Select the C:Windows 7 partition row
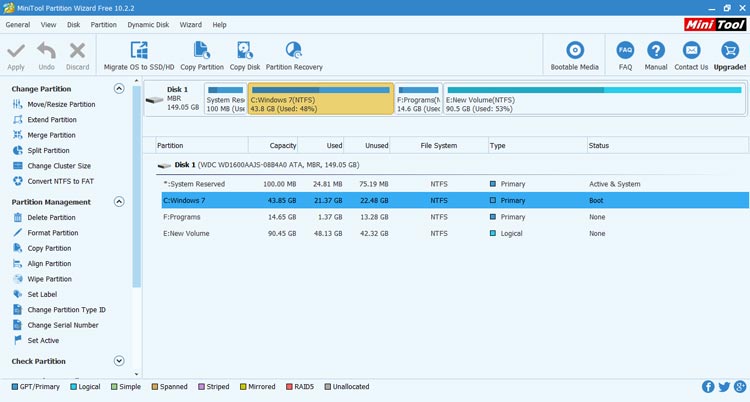750x402 pixels. point(454,201)
